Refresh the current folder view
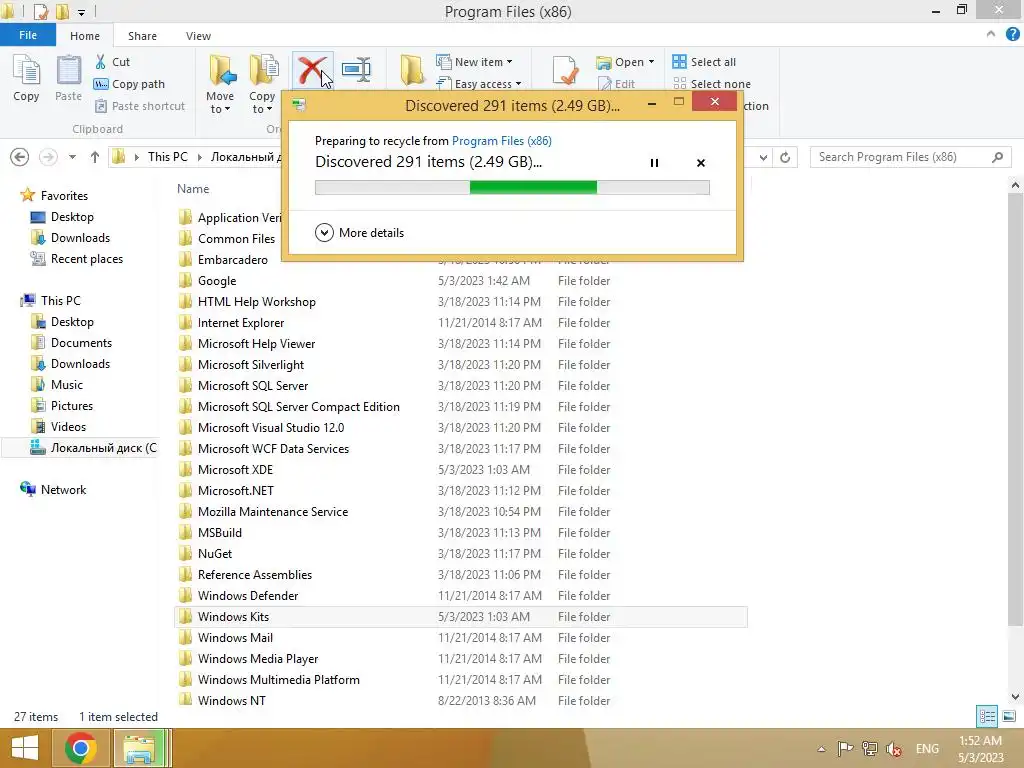1024x768 pixels. click(785, 157)
